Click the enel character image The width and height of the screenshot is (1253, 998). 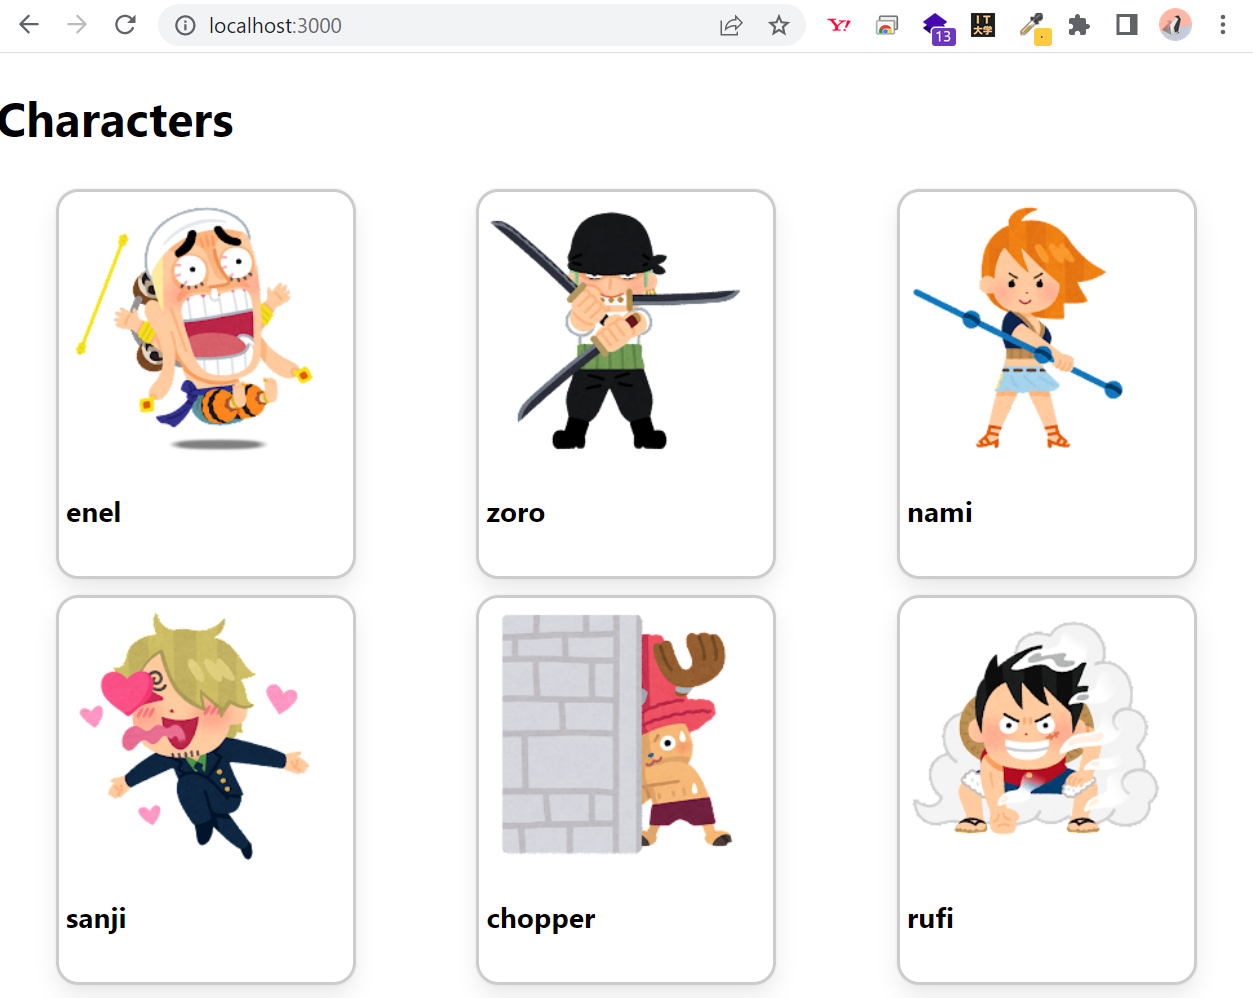click(x=195, y=329)
